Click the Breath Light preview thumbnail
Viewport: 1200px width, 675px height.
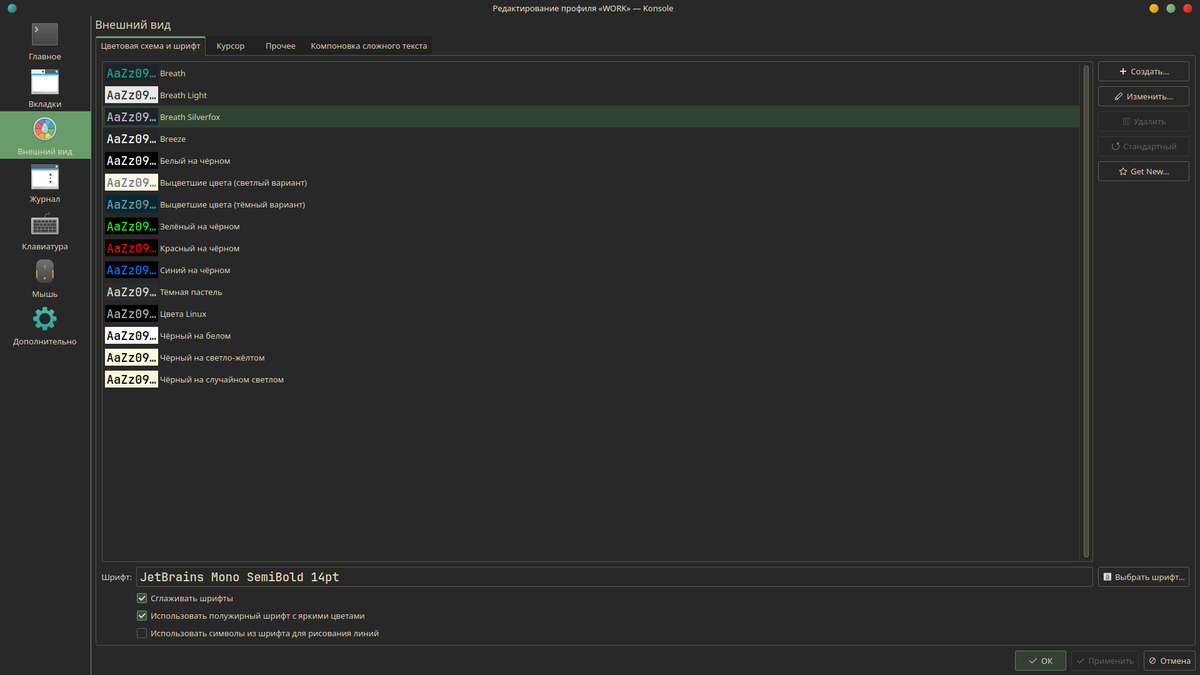point(131,95)
